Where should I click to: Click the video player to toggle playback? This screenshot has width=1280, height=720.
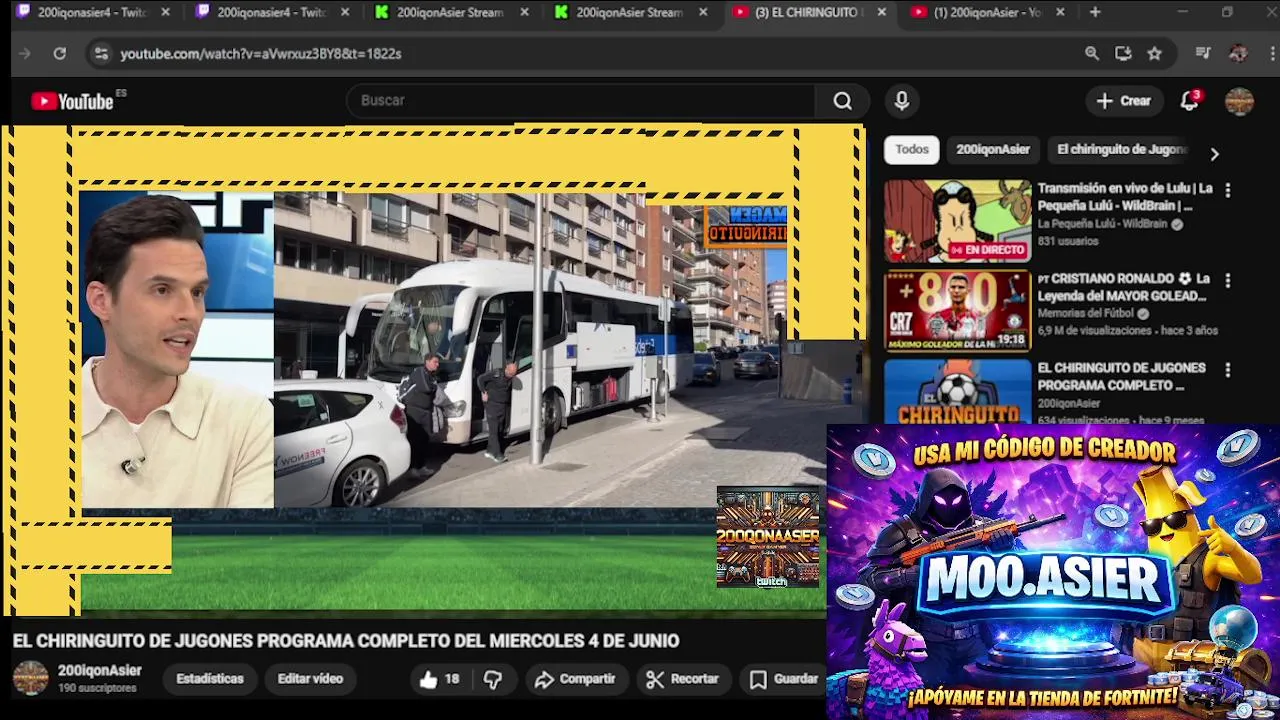[x=432, y=368]
